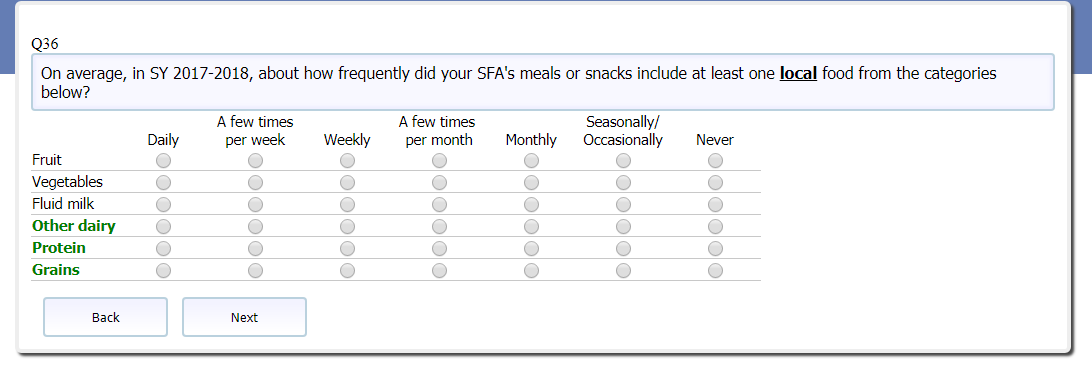
Task: Select Weekly for Protein row
Action: coord(348,249)
